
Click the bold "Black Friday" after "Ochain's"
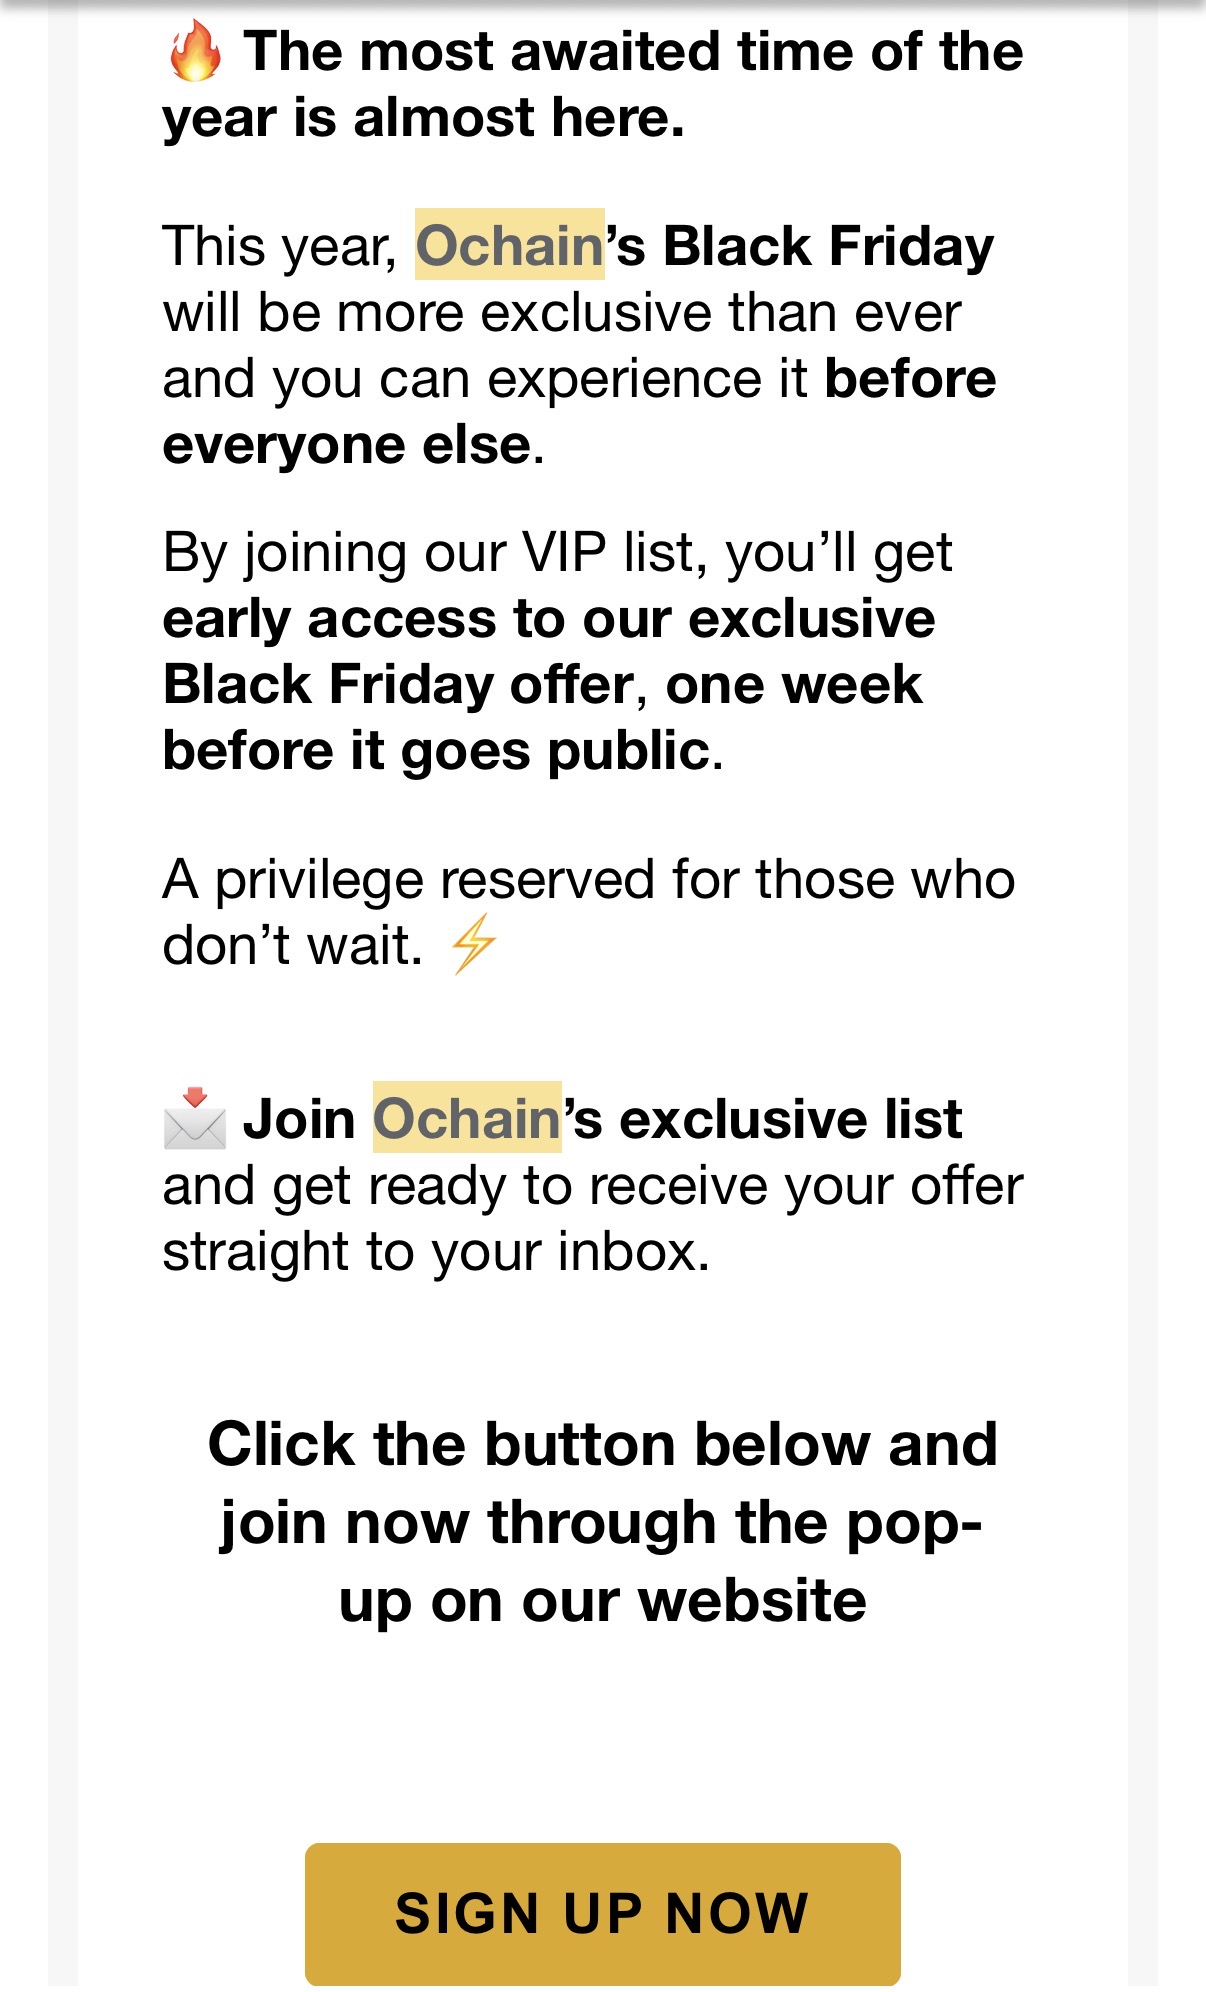click(828, 246)
